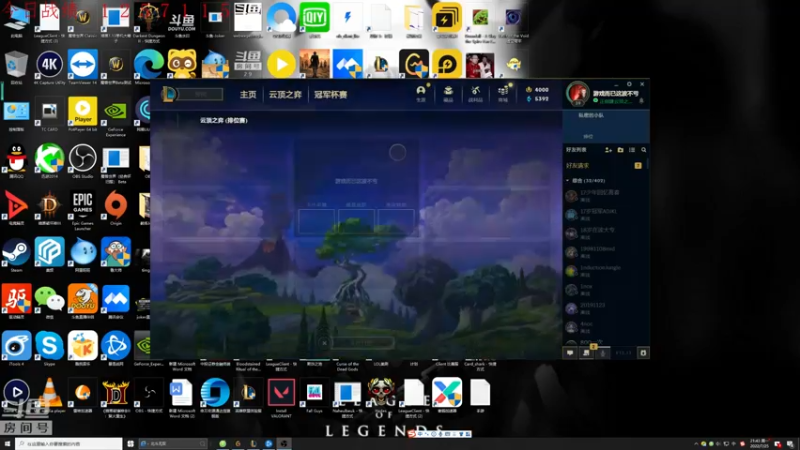Open the 好友请求 friend requests row

point(604,165)
